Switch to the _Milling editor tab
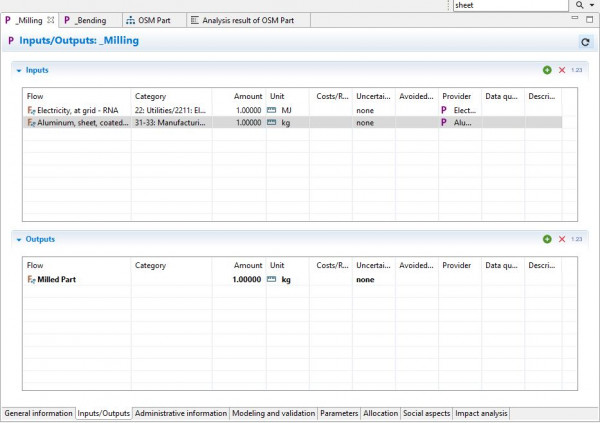Screen dimensions: 600x423 point(29,20)
